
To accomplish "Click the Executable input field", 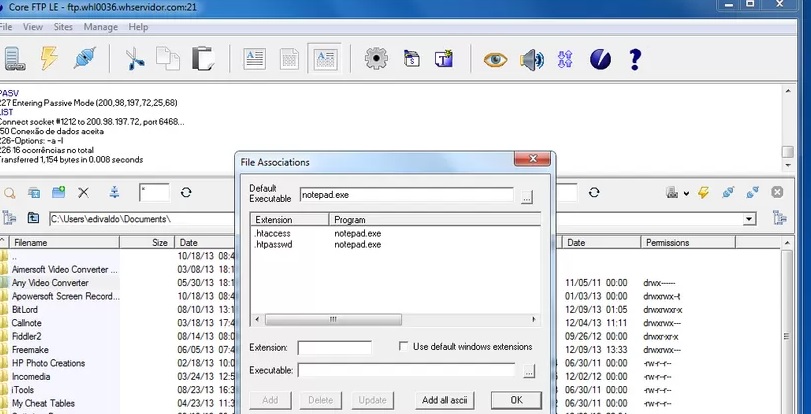I will pos(407,371).
